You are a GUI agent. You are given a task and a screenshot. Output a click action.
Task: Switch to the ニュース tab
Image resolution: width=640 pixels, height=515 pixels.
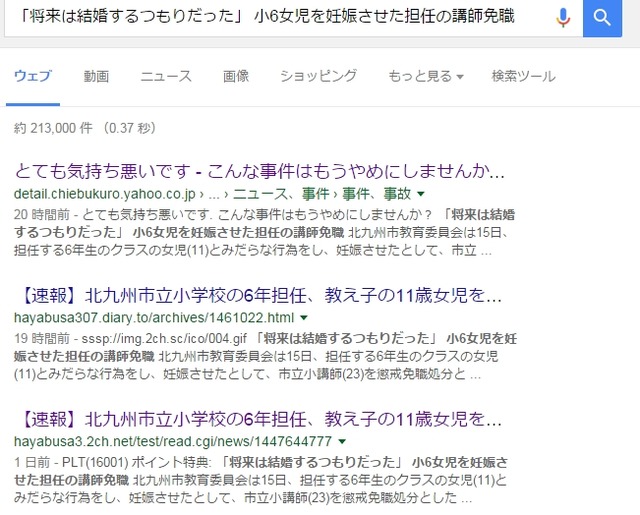[x=166, y=76]
